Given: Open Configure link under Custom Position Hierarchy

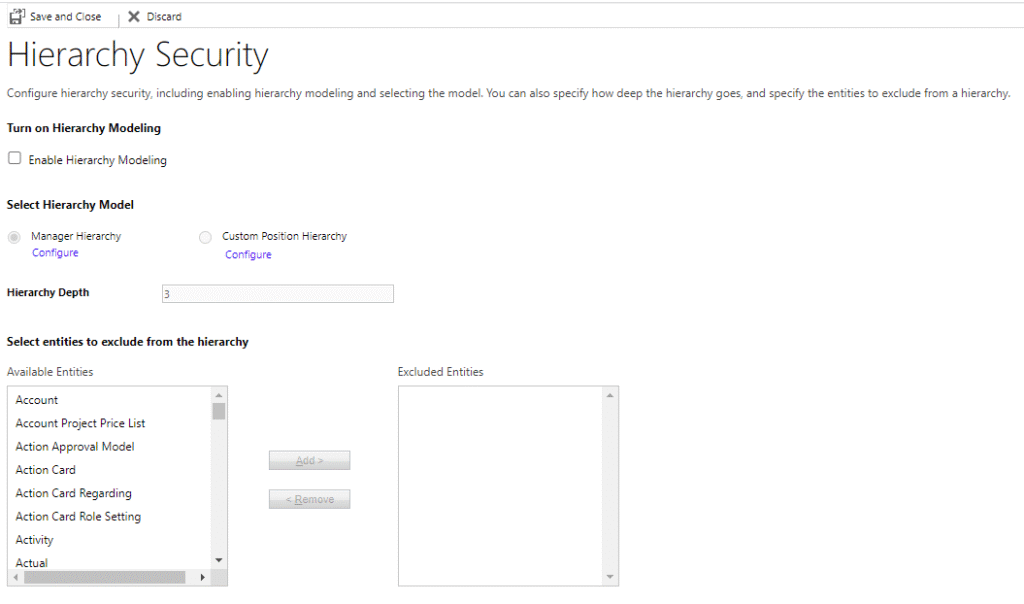Looking at the screenshot, I should (x=248, y=255).
